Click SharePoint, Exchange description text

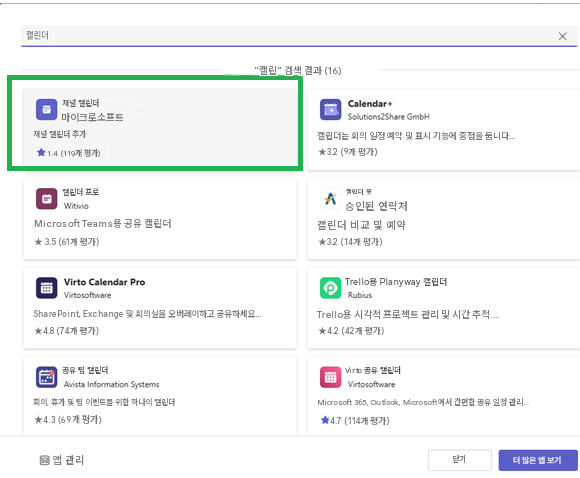[x=147, y=314]
